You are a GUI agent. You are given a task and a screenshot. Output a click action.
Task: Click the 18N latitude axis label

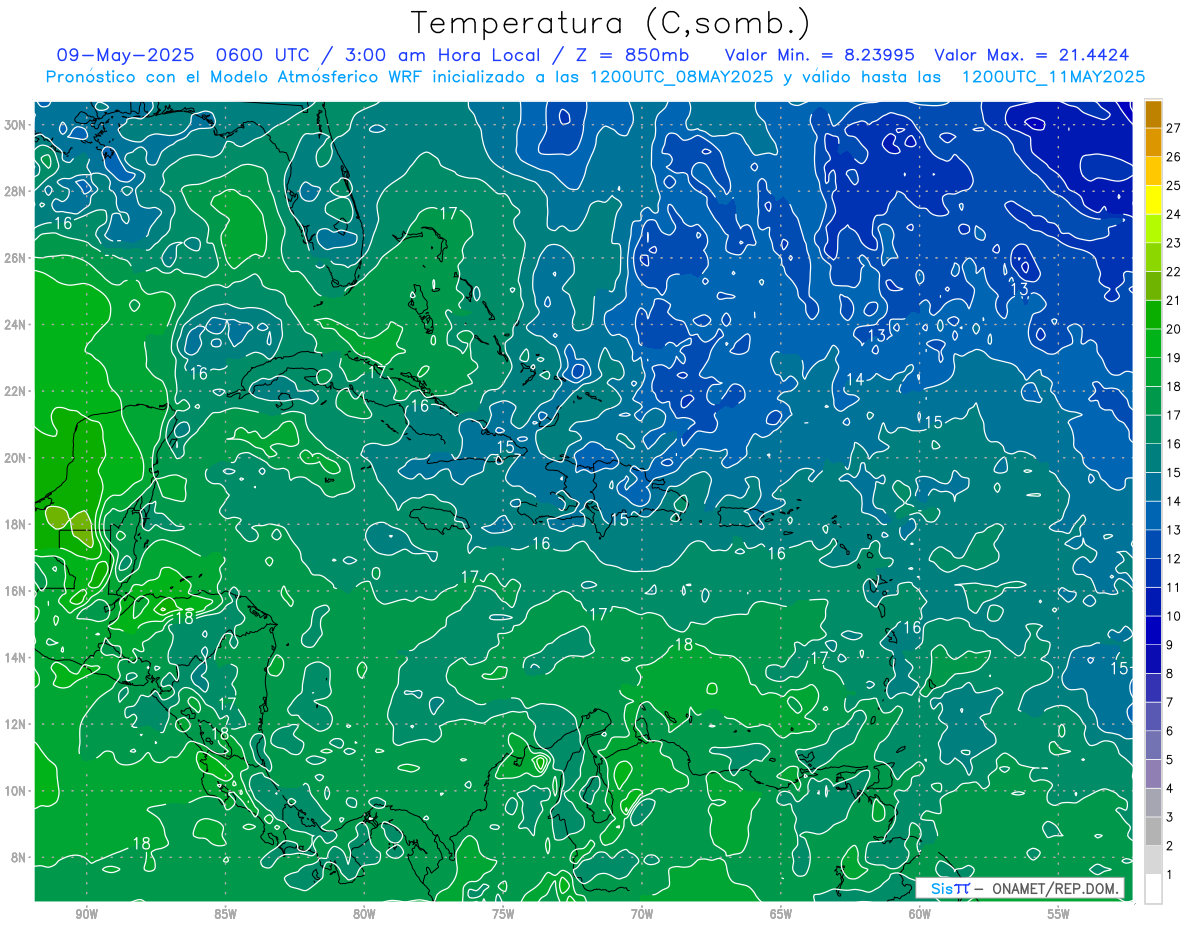click(x=15, y=524)
